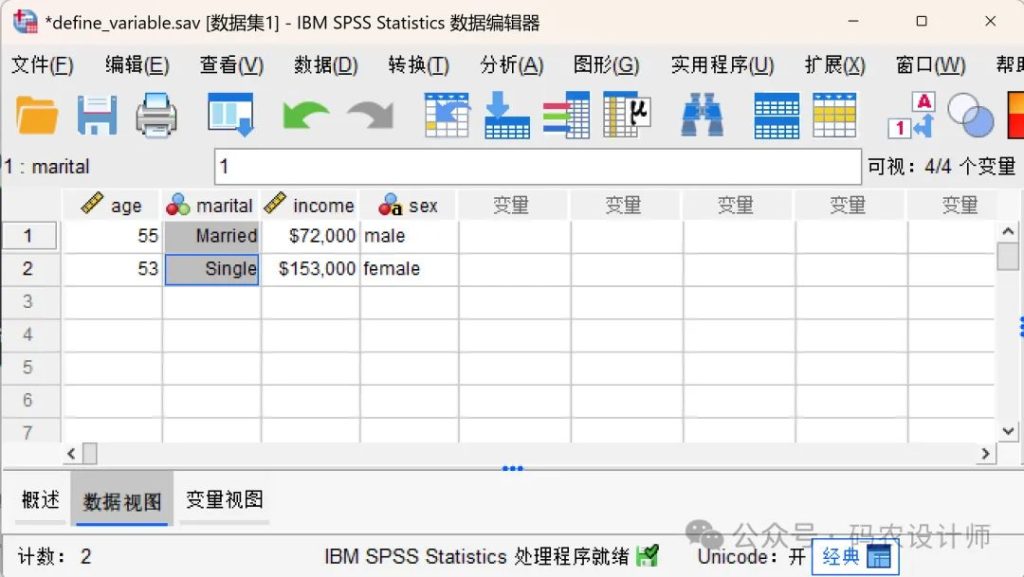Click the Open data file folder icon
Viewport: 1024px width, 577px height.
[x=37, y=115]
